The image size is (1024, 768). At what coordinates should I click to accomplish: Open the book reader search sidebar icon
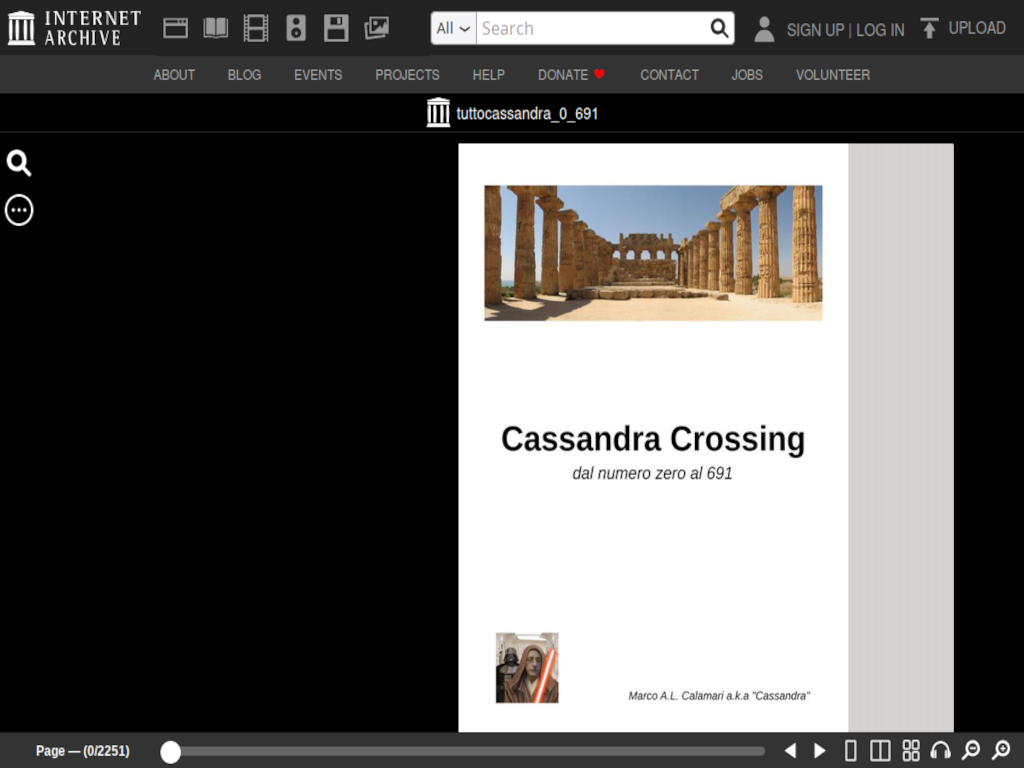click(19, 163)
